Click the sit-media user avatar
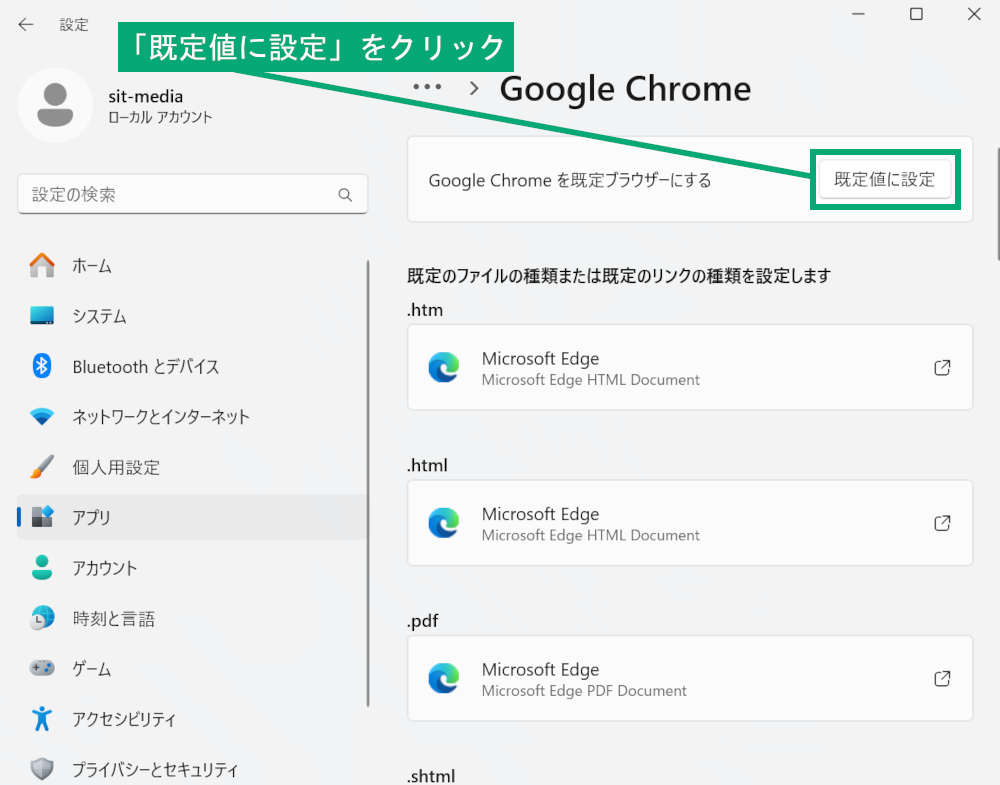This screenshot has height=785, width=1000. [55, 105]
